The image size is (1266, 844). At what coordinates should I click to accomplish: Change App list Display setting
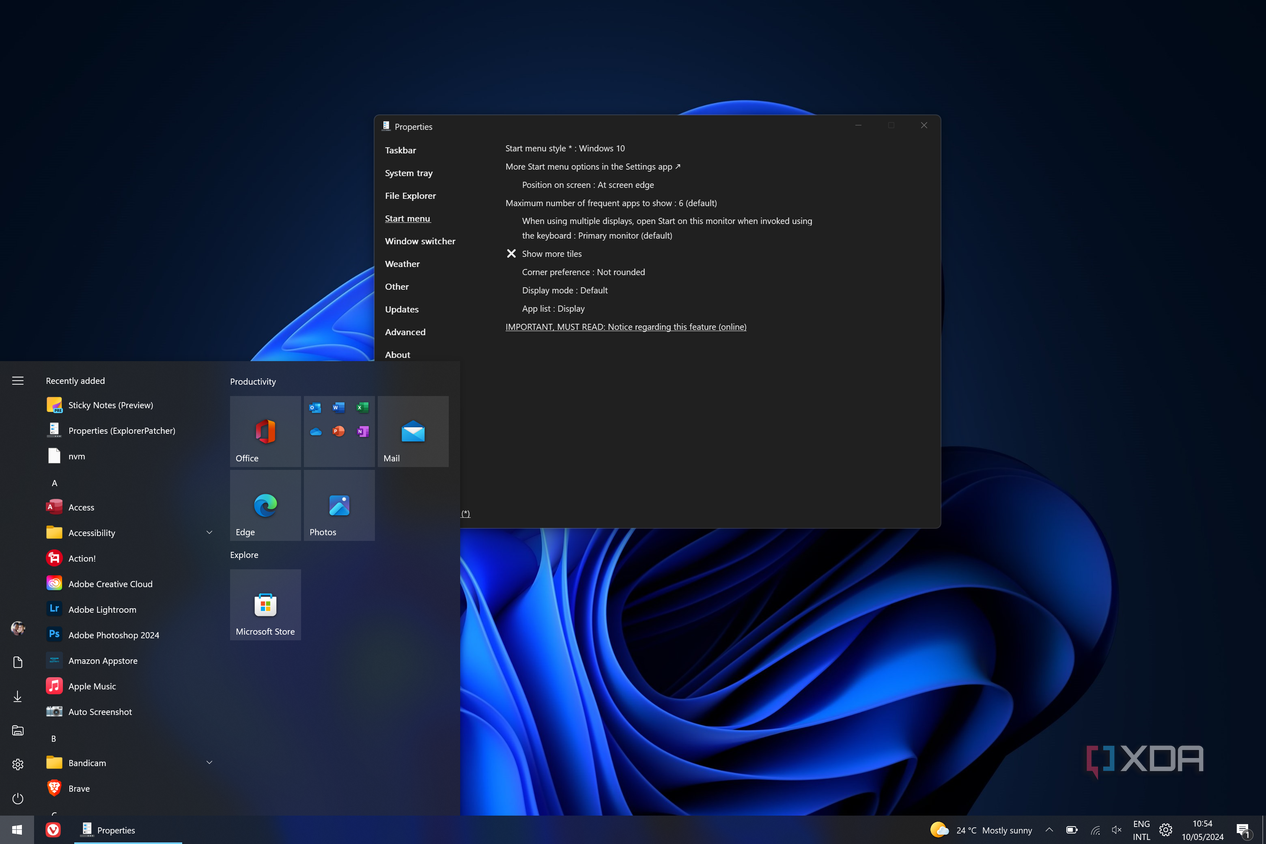pos(553,309)
